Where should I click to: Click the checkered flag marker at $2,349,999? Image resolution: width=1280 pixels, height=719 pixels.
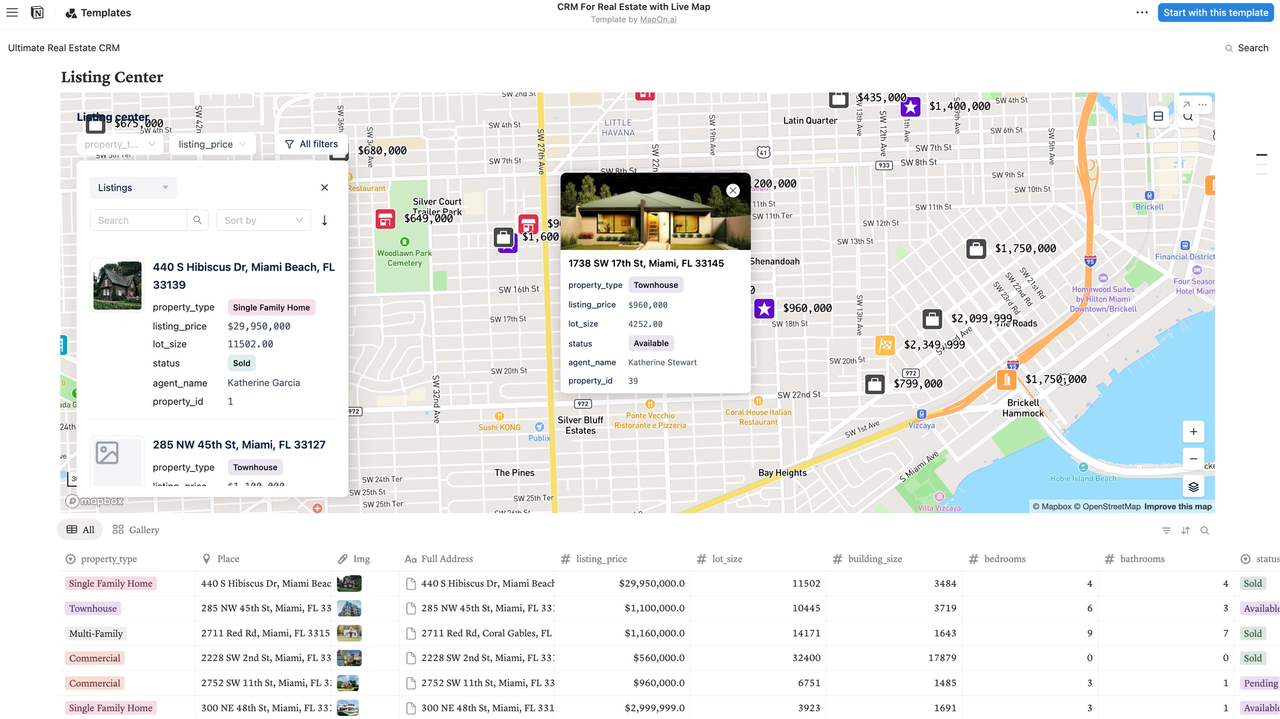(885, 345)
